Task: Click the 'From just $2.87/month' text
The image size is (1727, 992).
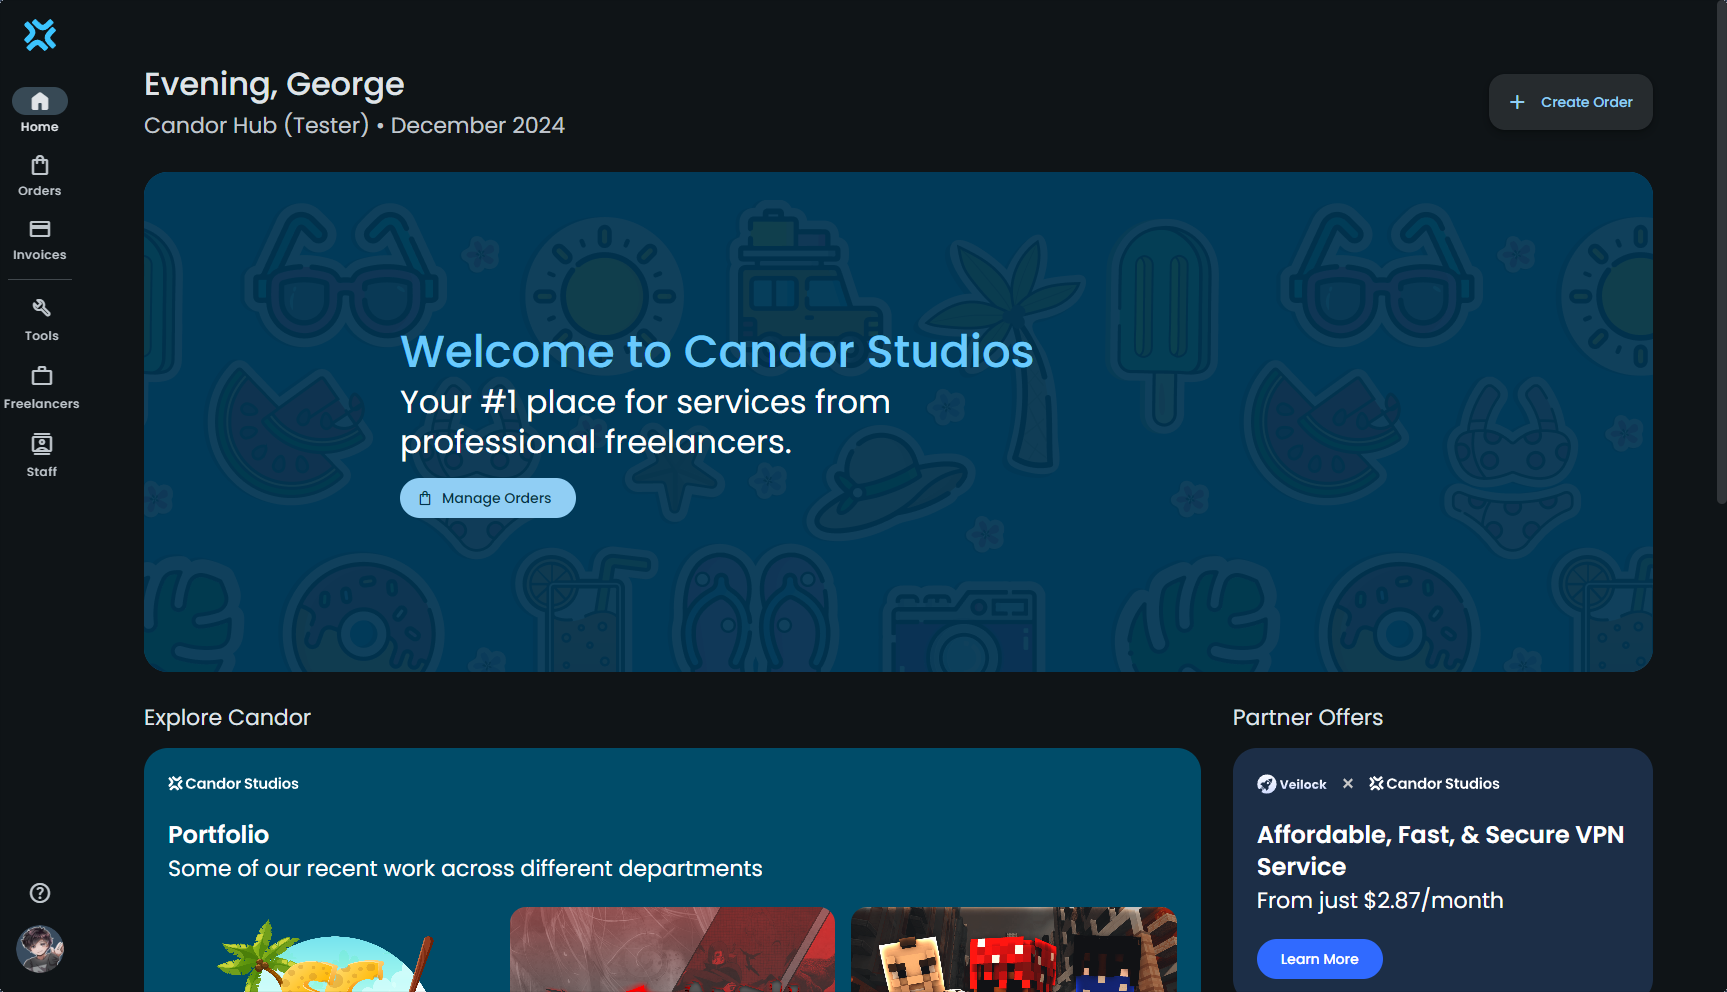Action: click(1380, 900)
